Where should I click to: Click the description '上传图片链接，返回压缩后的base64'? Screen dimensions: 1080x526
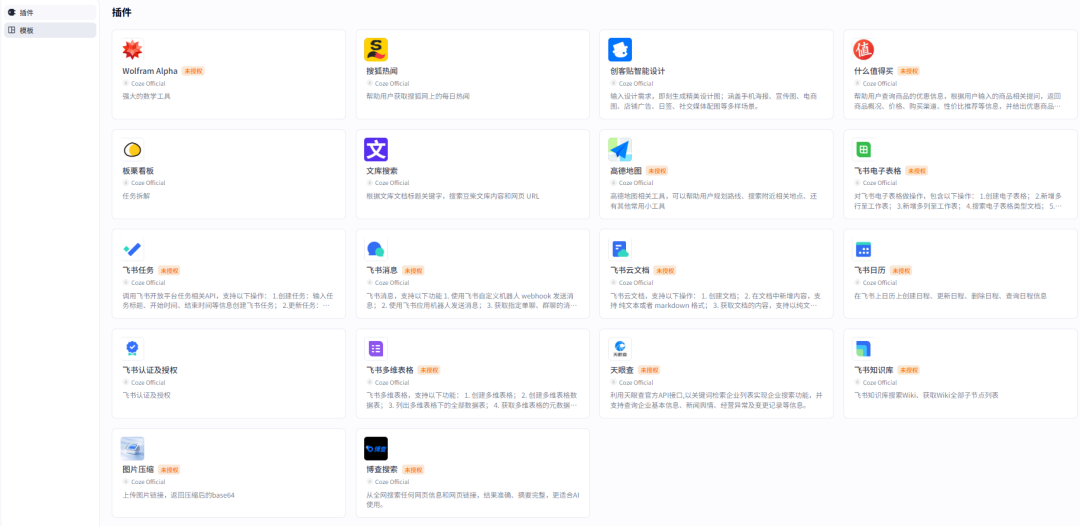point(178,495)
